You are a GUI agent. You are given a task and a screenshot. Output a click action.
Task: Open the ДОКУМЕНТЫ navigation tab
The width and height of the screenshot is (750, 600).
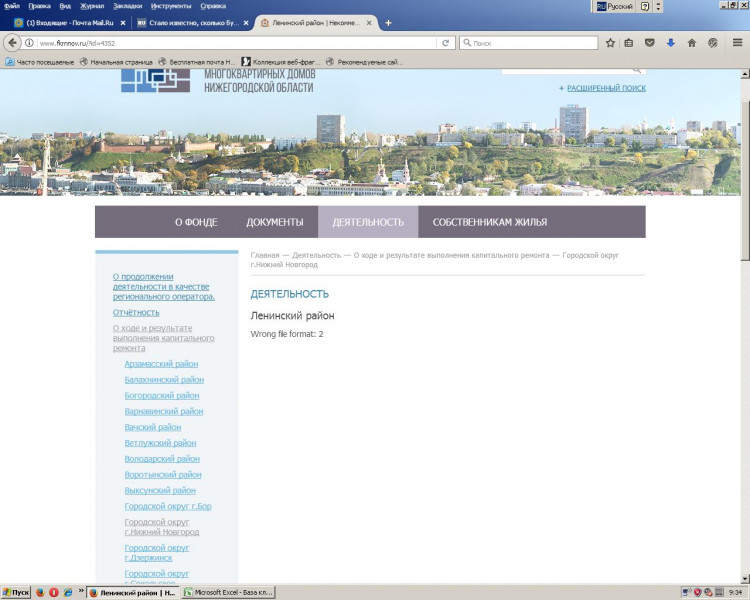click(x=274, y=222)
